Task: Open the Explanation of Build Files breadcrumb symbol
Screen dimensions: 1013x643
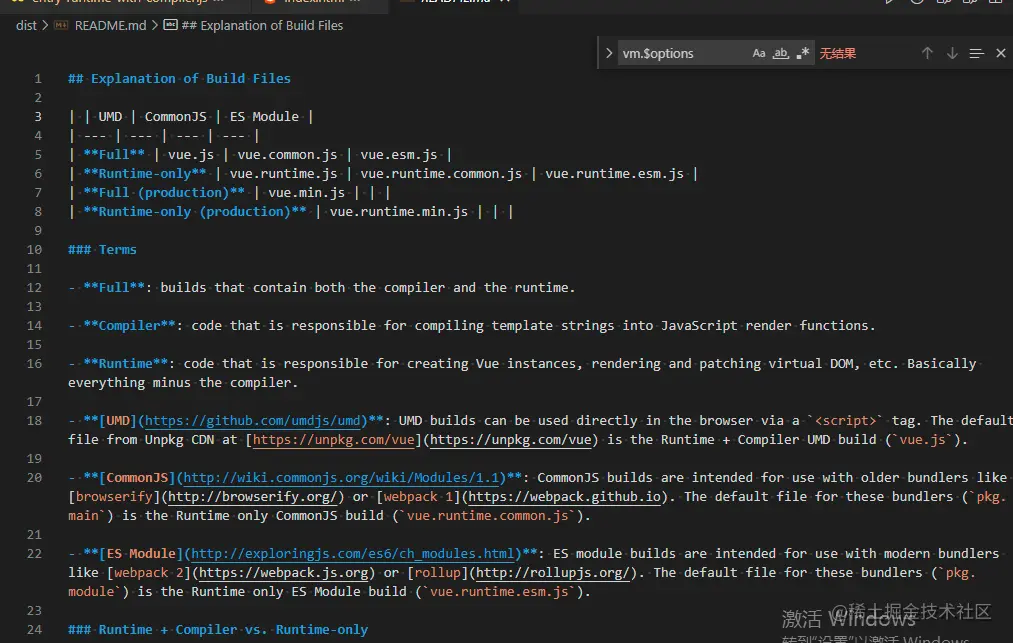Action: [262, 25]
